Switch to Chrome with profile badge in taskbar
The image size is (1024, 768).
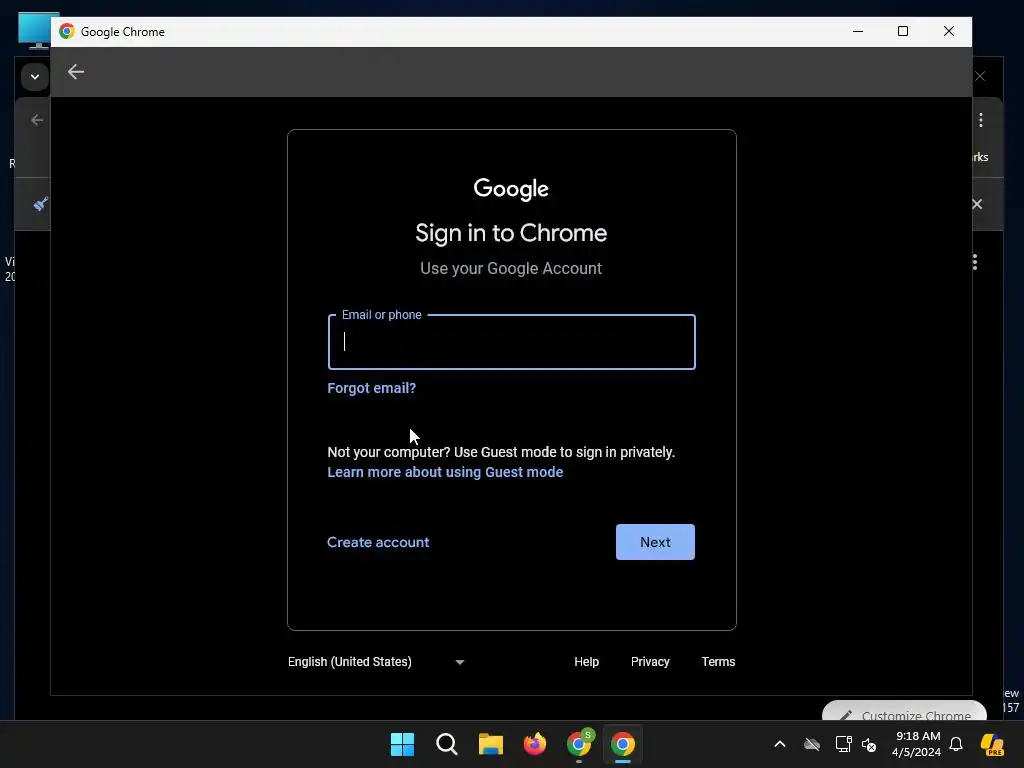[579, 744]
